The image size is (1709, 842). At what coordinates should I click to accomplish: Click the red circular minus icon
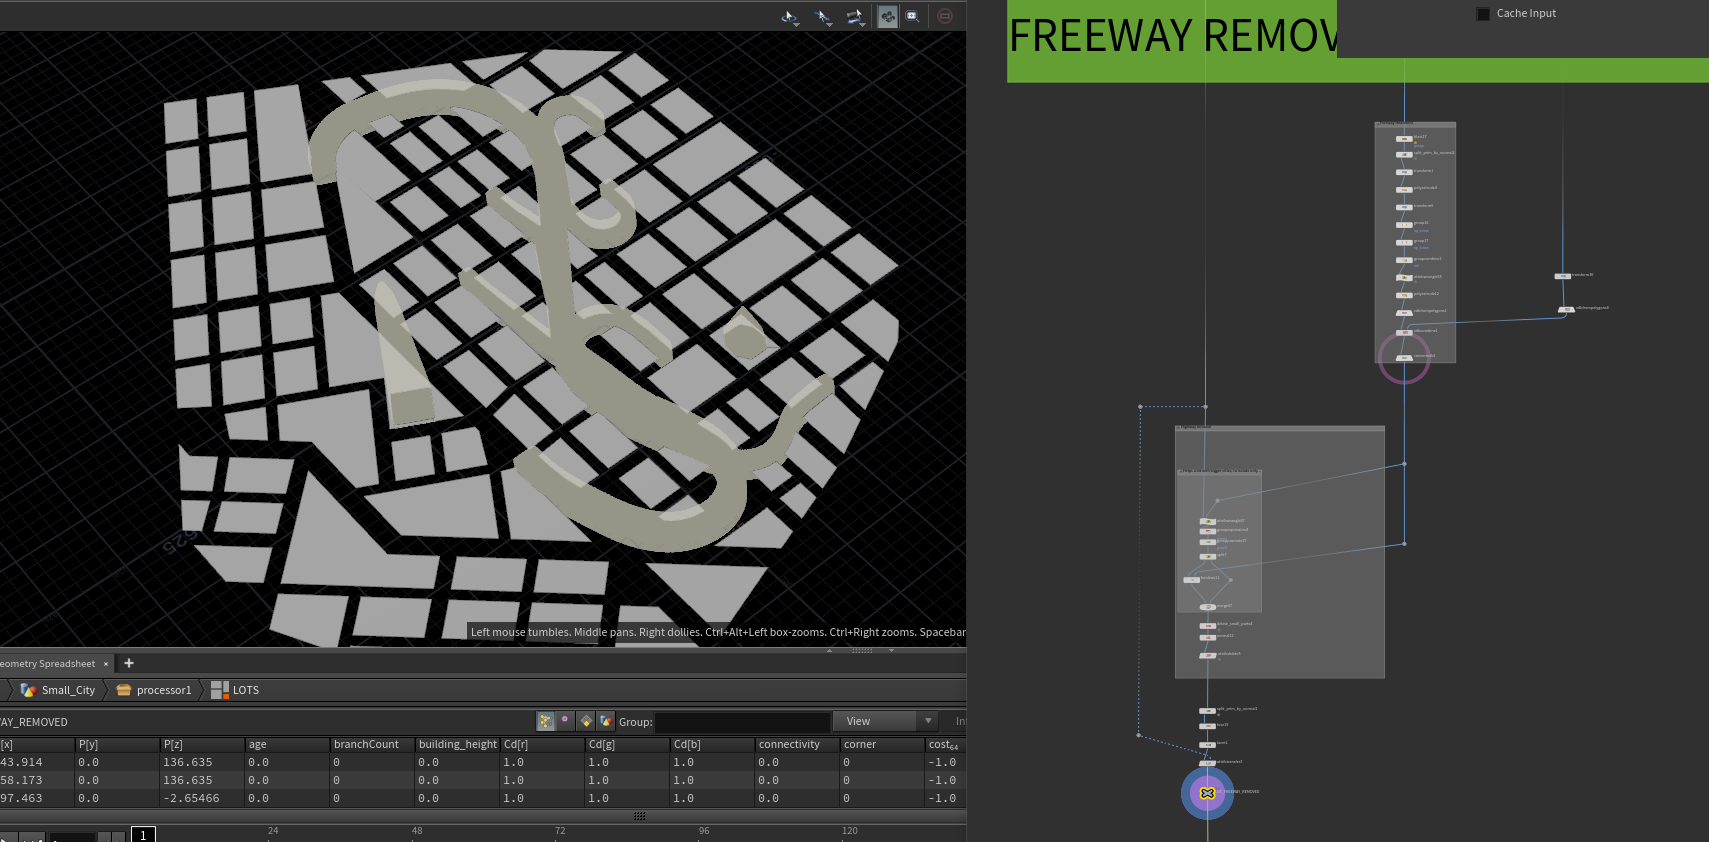point(945,17)
